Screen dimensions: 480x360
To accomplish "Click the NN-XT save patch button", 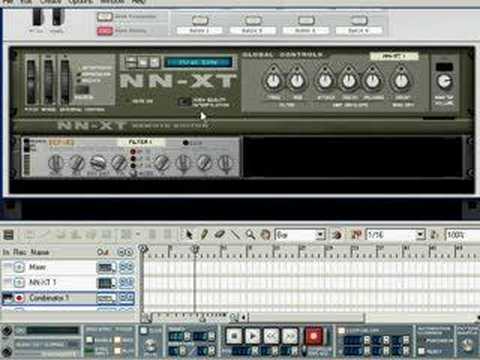I will (154, 62).
